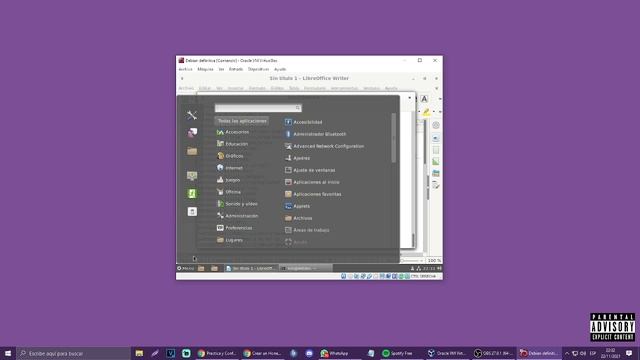The height and width of the screenshot is (360, 640).
Task: Open Accesorios category
Action: click(233, 132)
